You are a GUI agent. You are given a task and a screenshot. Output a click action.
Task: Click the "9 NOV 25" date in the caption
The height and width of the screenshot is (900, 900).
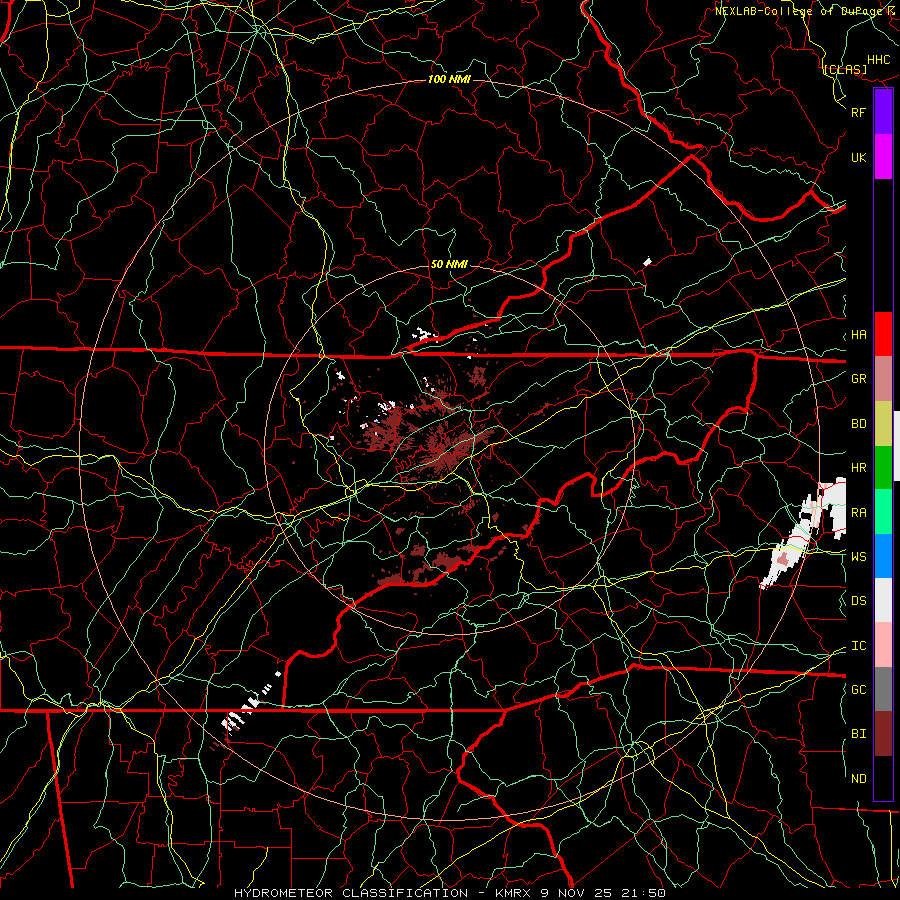click(x=575, y=893)
